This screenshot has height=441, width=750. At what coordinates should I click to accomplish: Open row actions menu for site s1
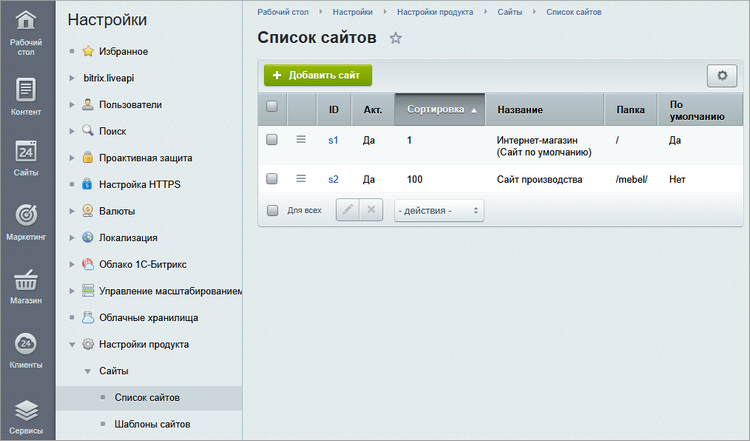[301, 140]
